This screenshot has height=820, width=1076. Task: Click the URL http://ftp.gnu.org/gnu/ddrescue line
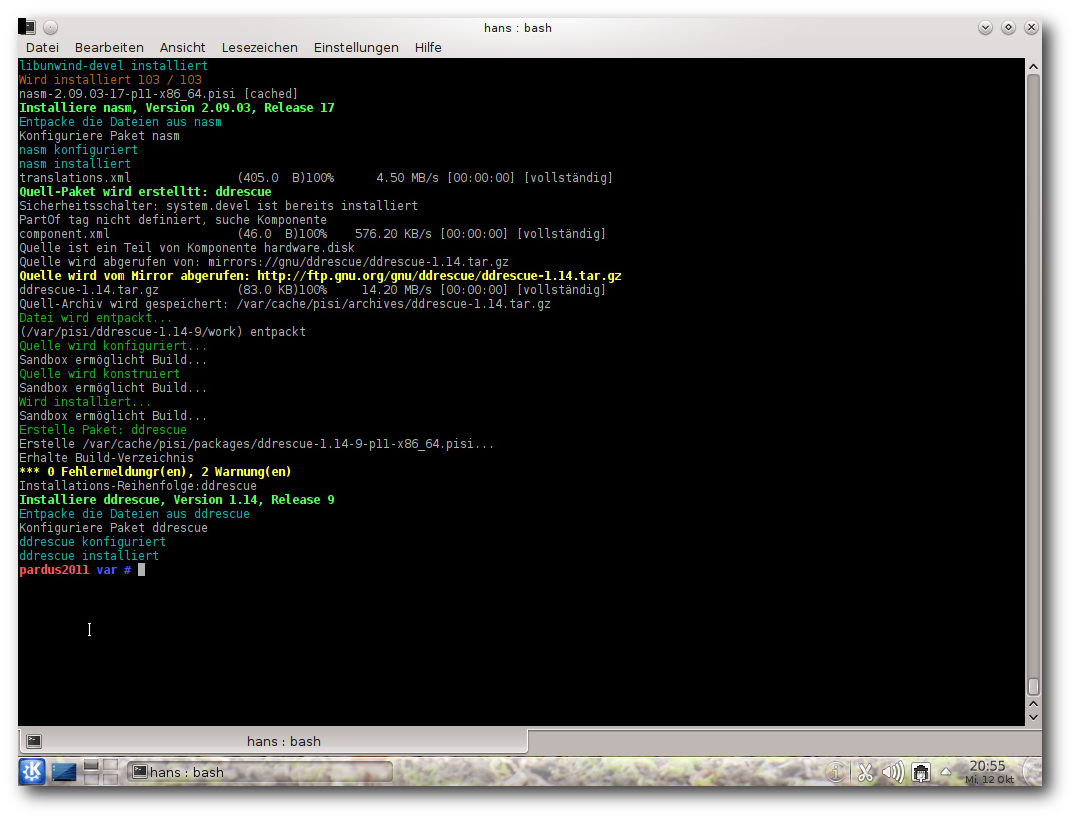pyautogui.click(x=439, y=276)
